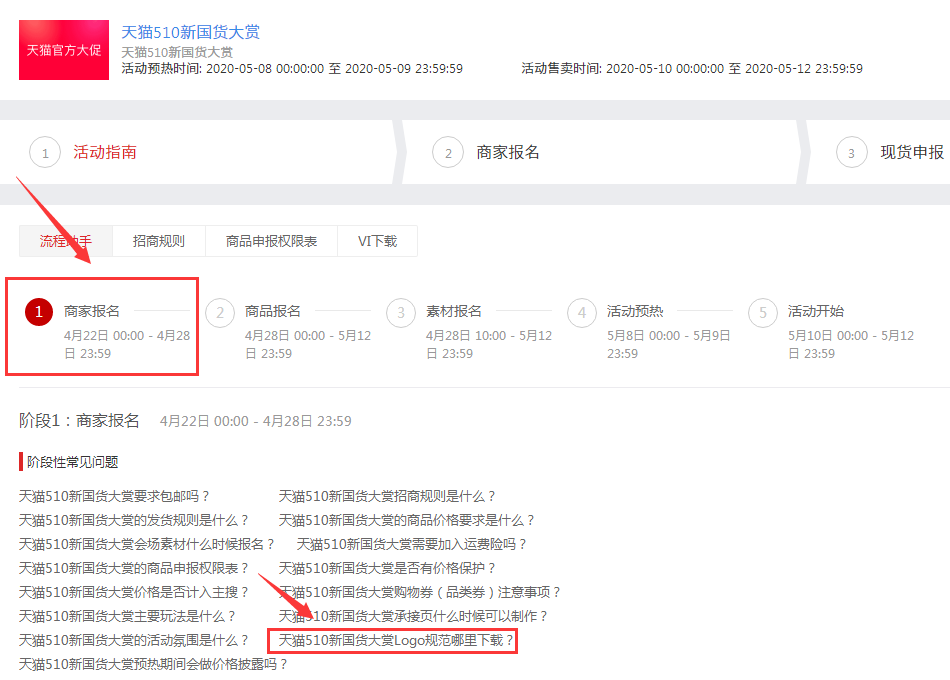Open the VI下载 tab
This screenshot has height=680, width=950.
tap(377, 241)
